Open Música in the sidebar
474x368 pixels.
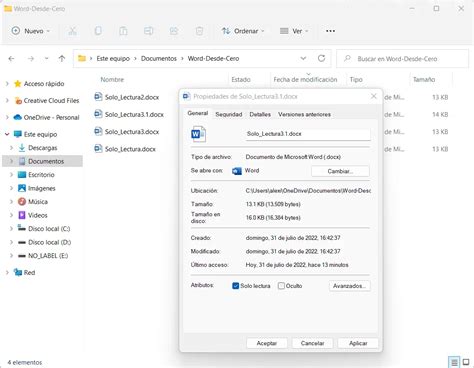38,202
